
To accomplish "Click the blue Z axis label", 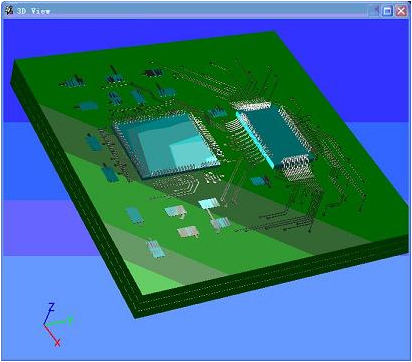I will click(x=51, y=307).
